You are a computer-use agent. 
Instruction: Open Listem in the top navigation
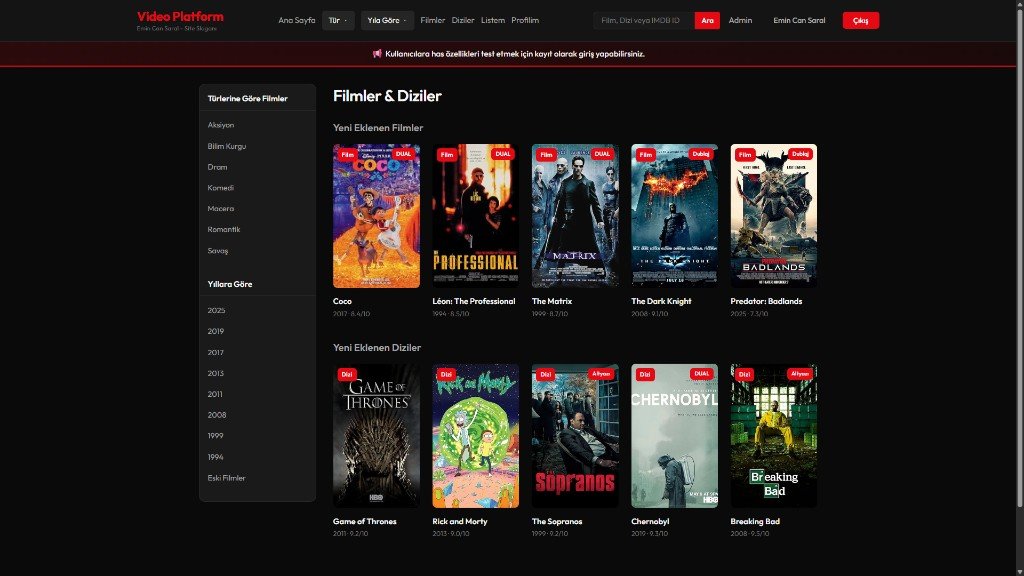(493, 20)
